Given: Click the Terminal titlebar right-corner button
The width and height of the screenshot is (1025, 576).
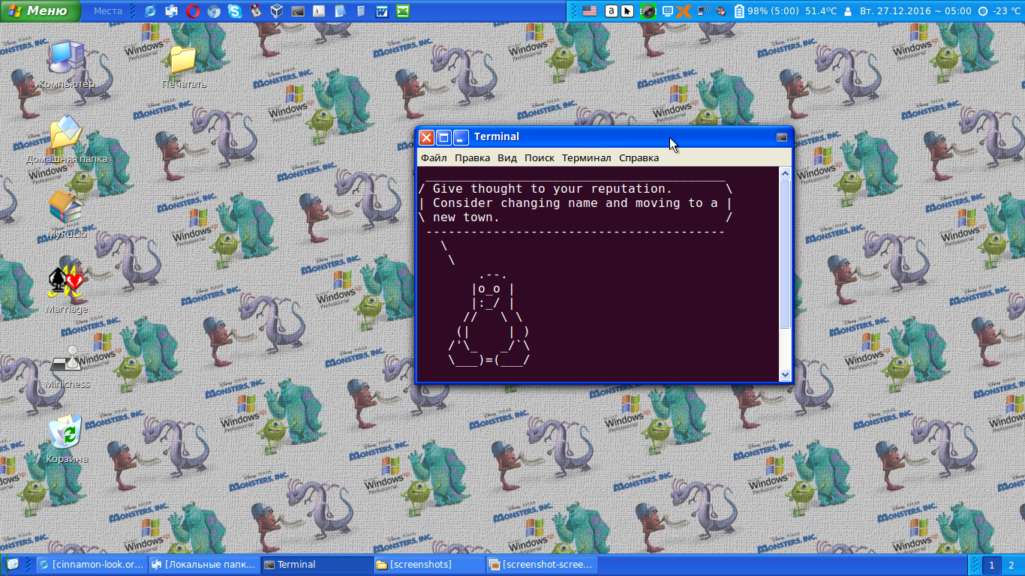Looking at the screenshot, I should click(x=781, y=137).
